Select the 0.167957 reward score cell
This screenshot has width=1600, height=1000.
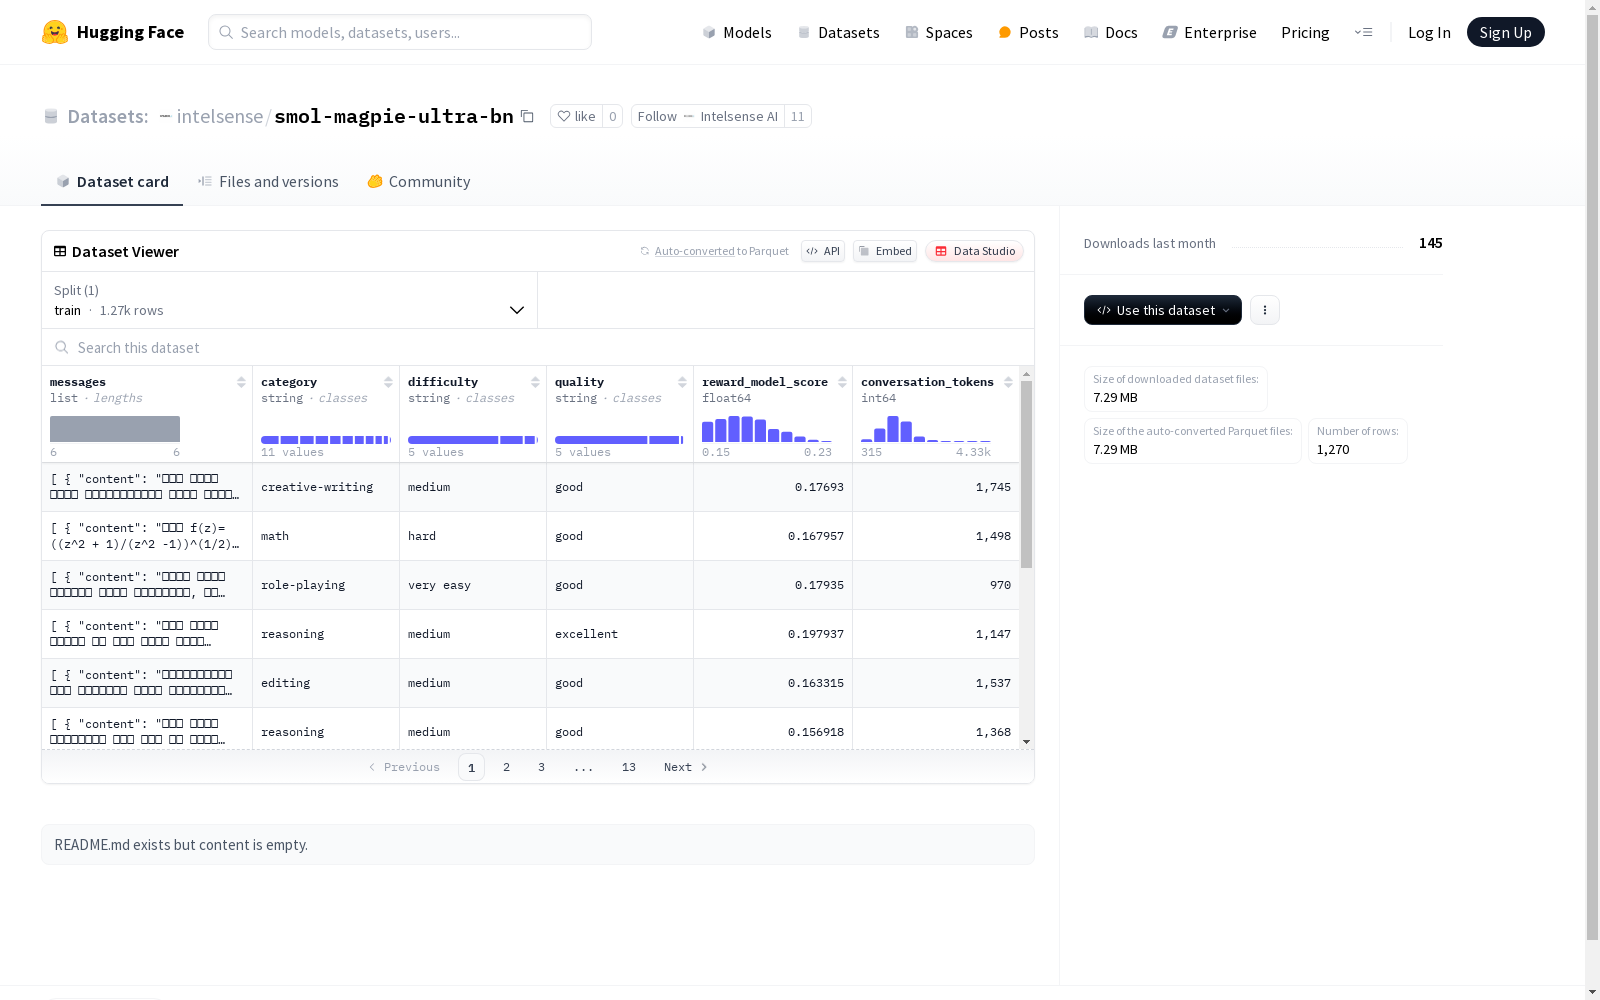(x=773, y=536)
